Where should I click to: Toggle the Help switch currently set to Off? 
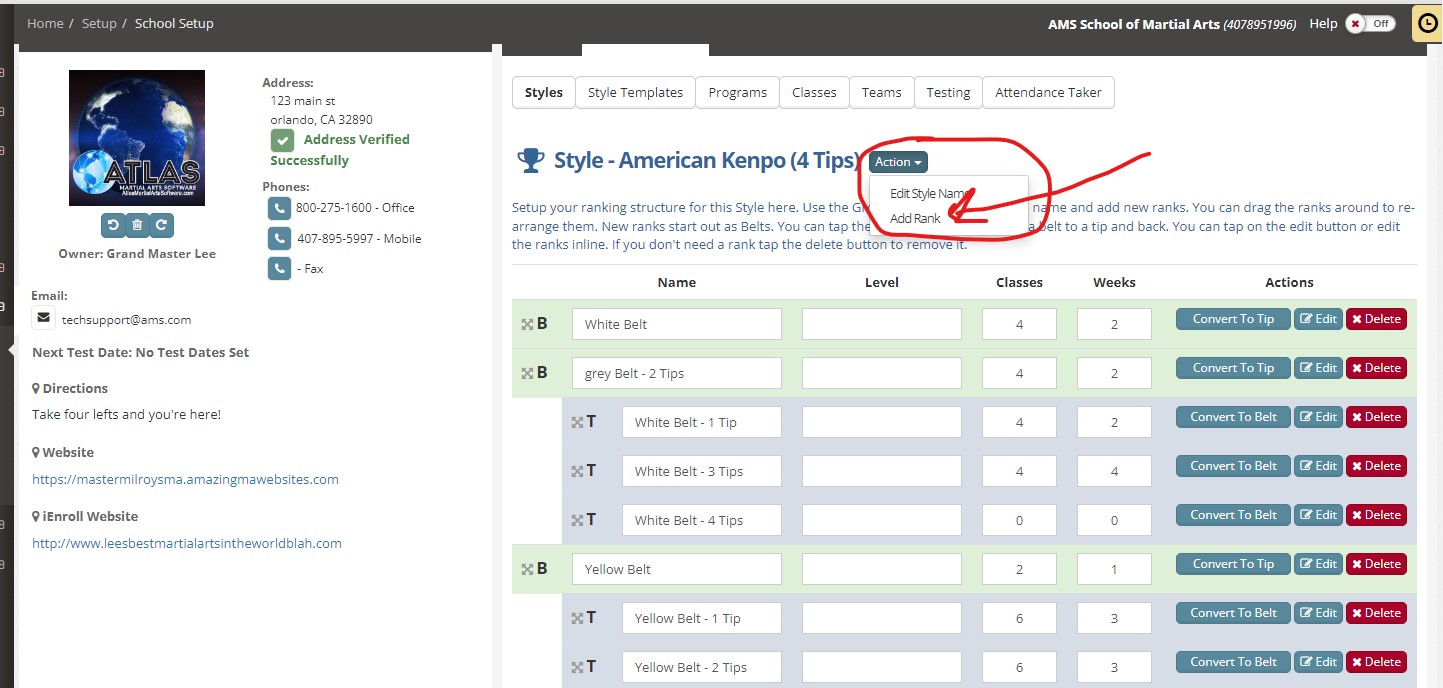tap(1370, 24)
